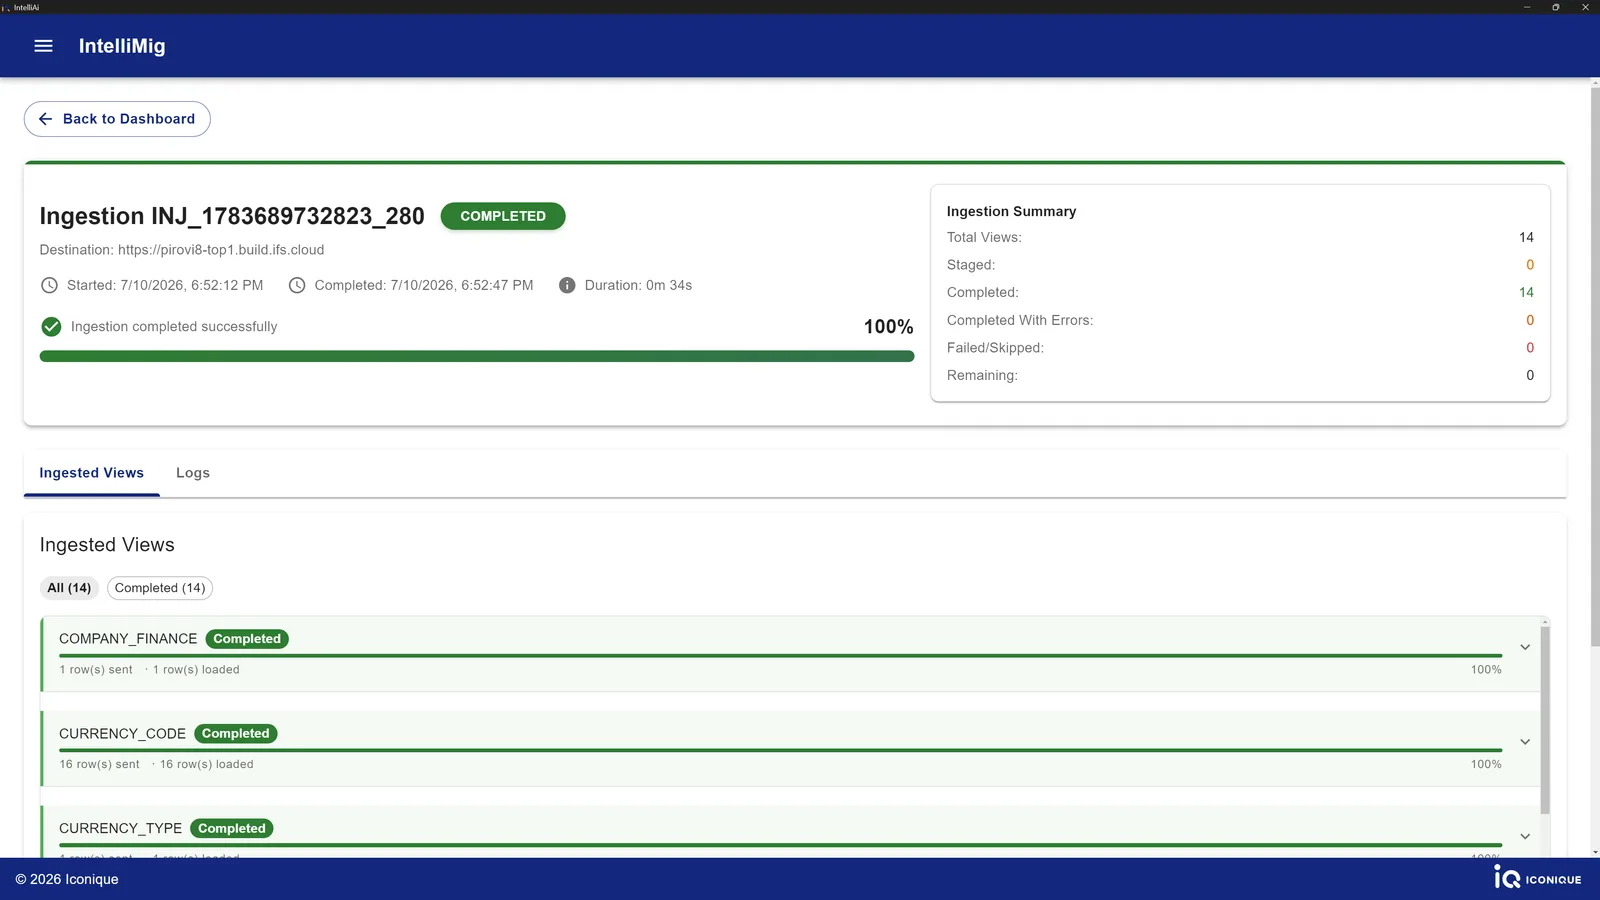The image size is (1600, 900).
Task: Filter by the Completed (14) chip
Action: pyautogui.click(x=160, y=588)
